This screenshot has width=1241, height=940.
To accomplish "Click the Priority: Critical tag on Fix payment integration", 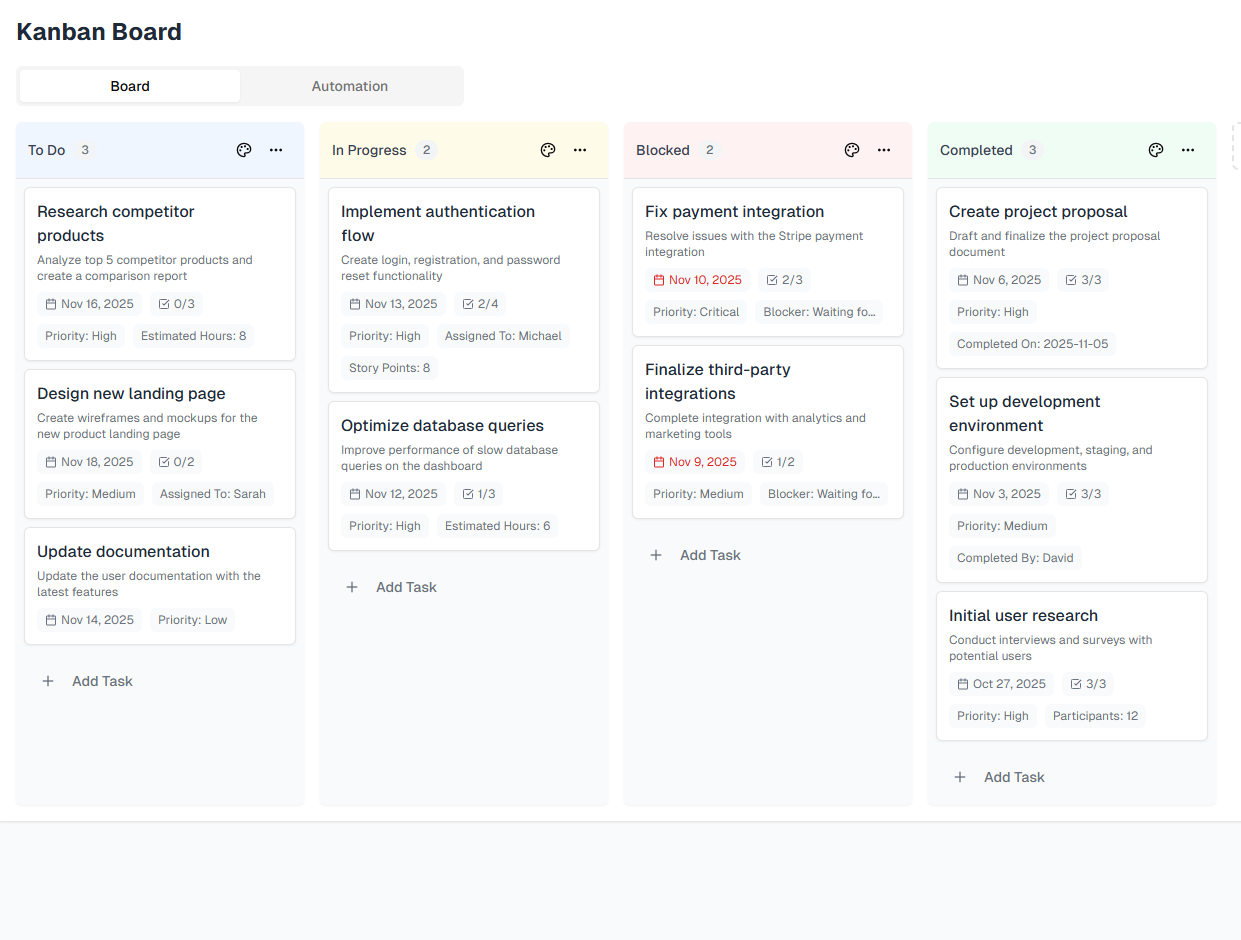I will pos(695,311).
